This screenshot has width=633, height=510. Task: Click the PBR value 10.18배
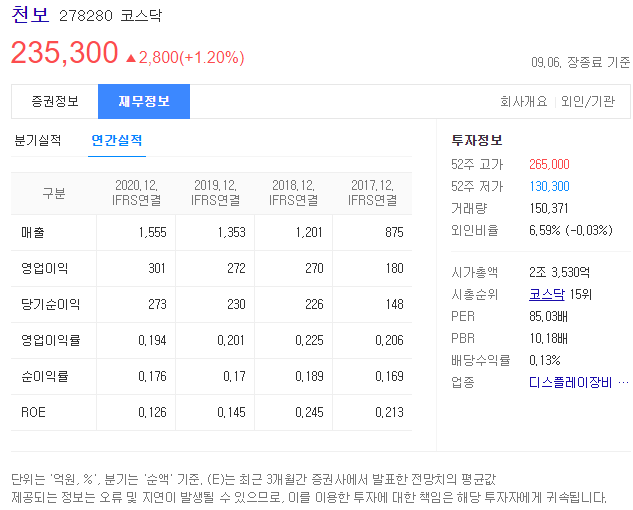click(548, 338)
